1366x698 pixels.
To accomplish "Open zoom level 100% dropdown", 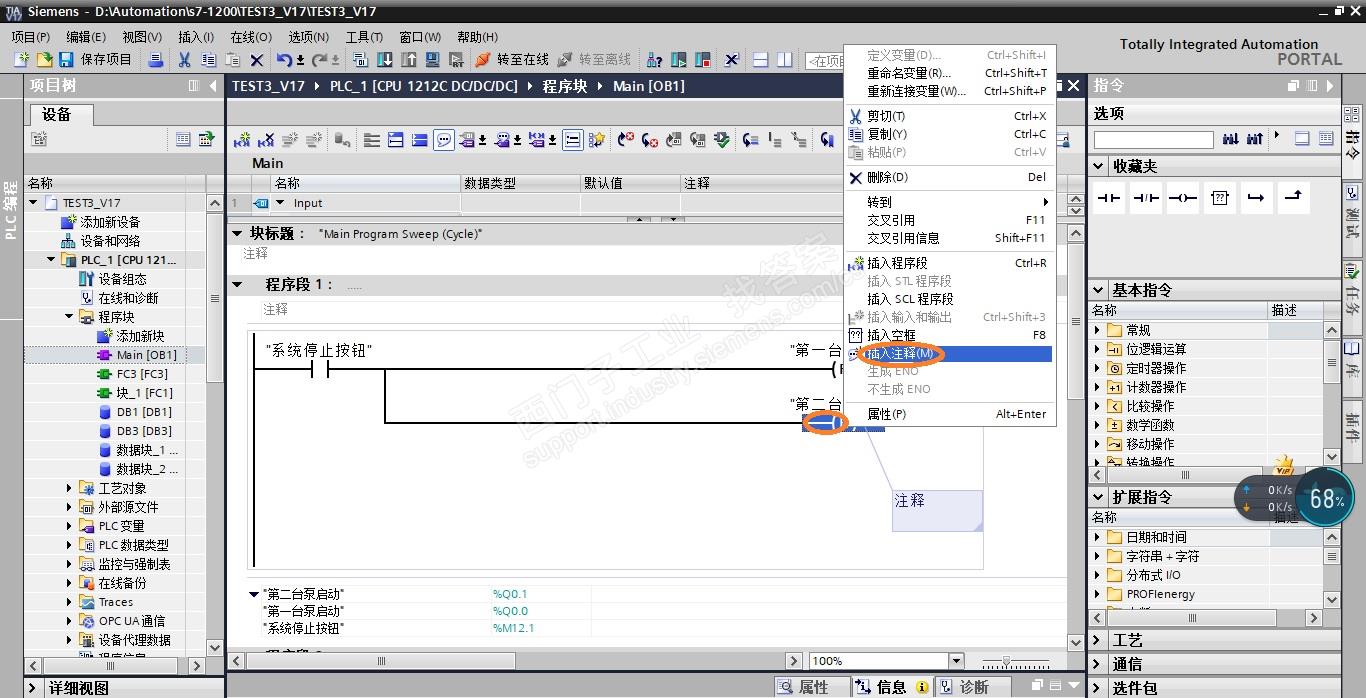I will (956, 661).
